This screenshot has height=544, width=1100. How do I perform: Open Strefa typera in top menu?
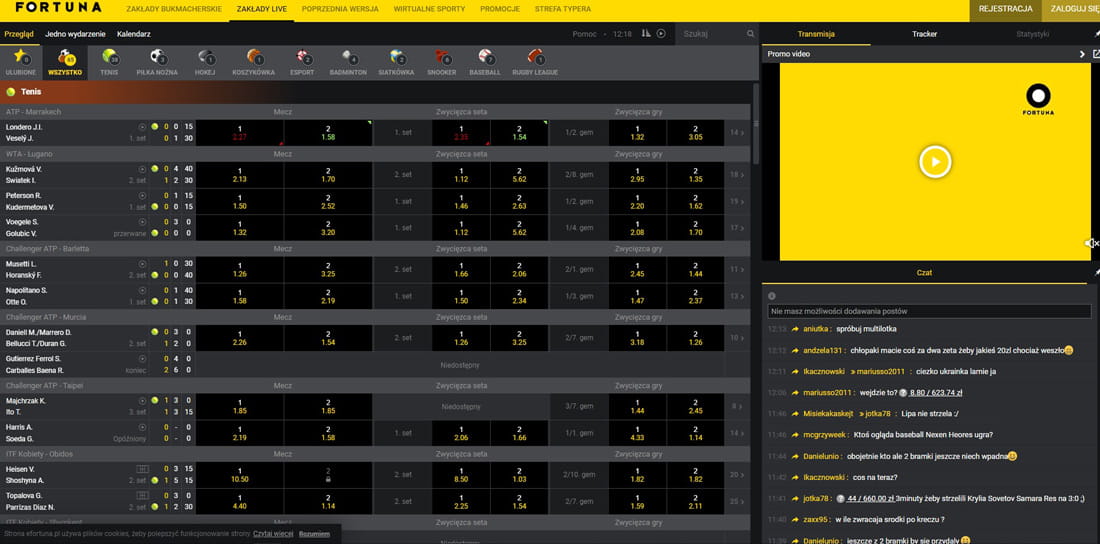[x=563, y=9]
